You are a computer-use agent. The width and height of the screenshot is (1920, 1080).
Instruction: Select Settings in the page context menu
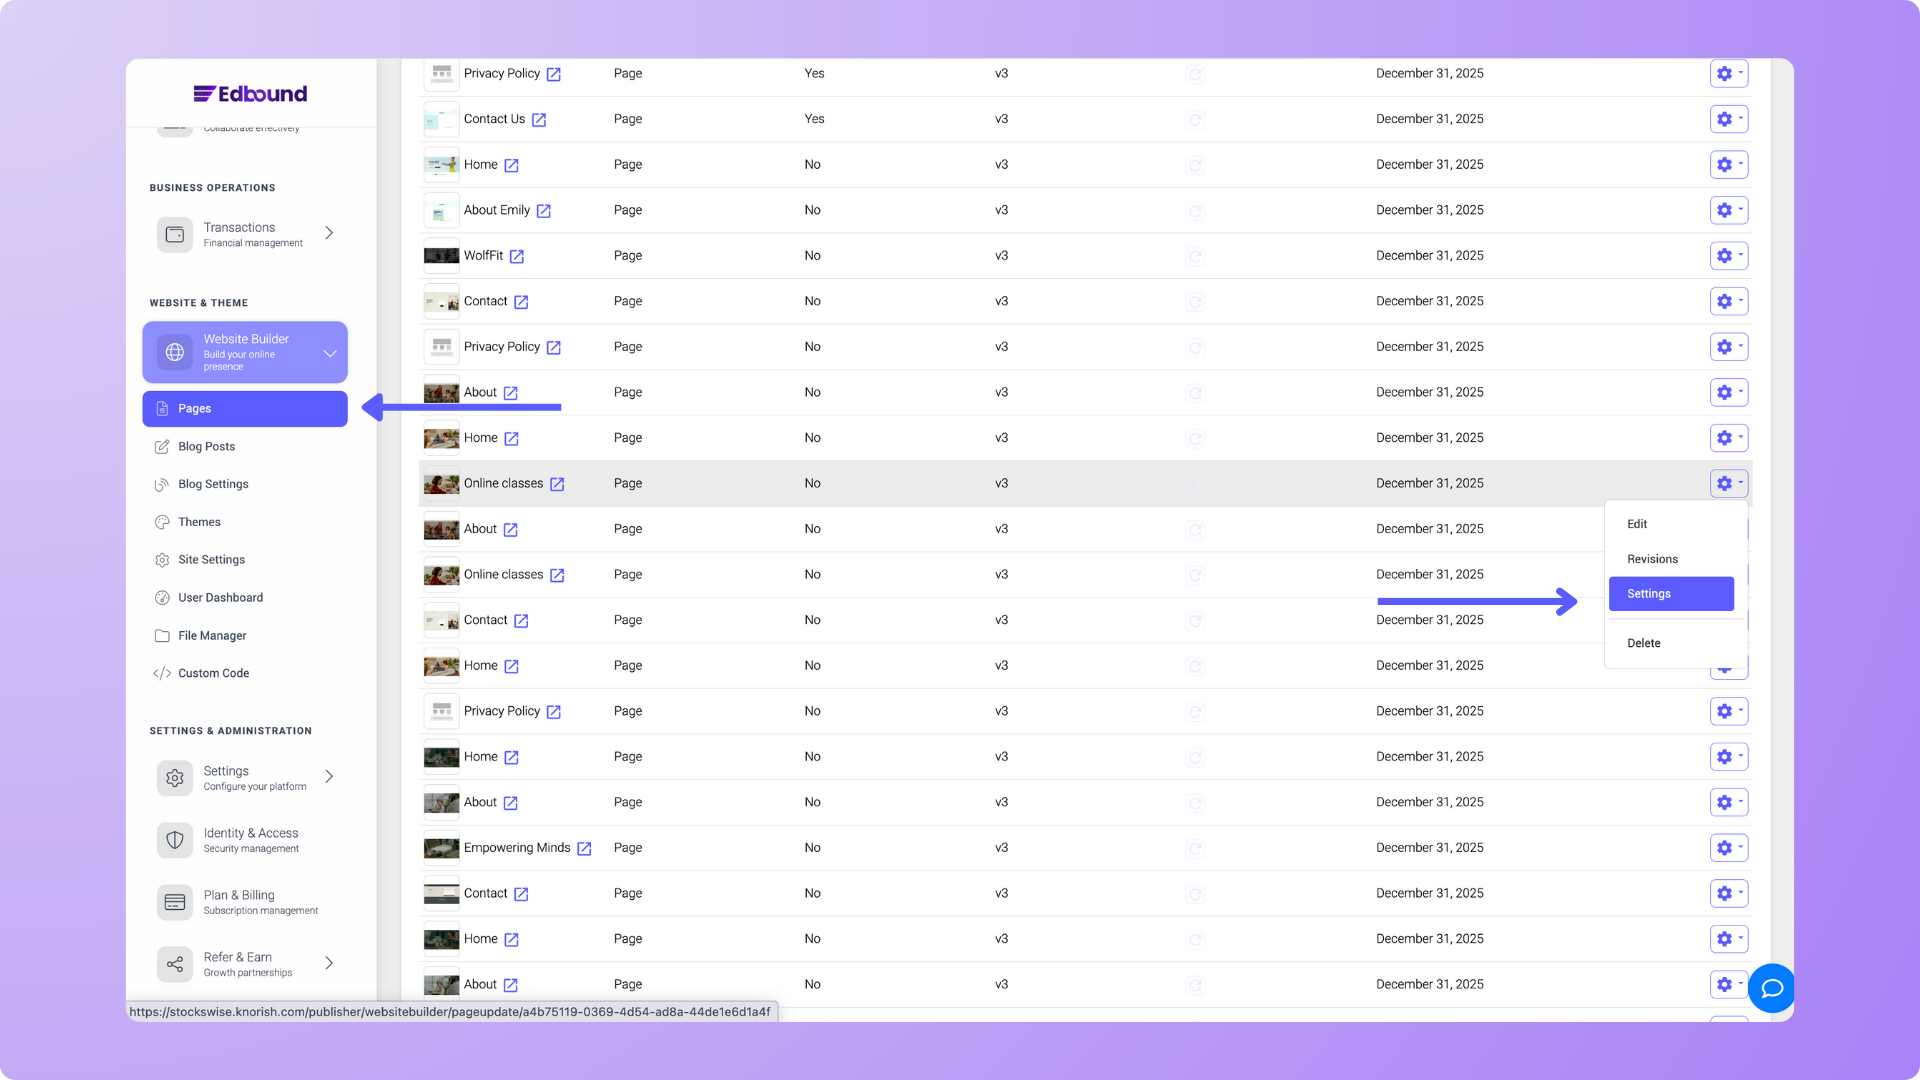1671,594
